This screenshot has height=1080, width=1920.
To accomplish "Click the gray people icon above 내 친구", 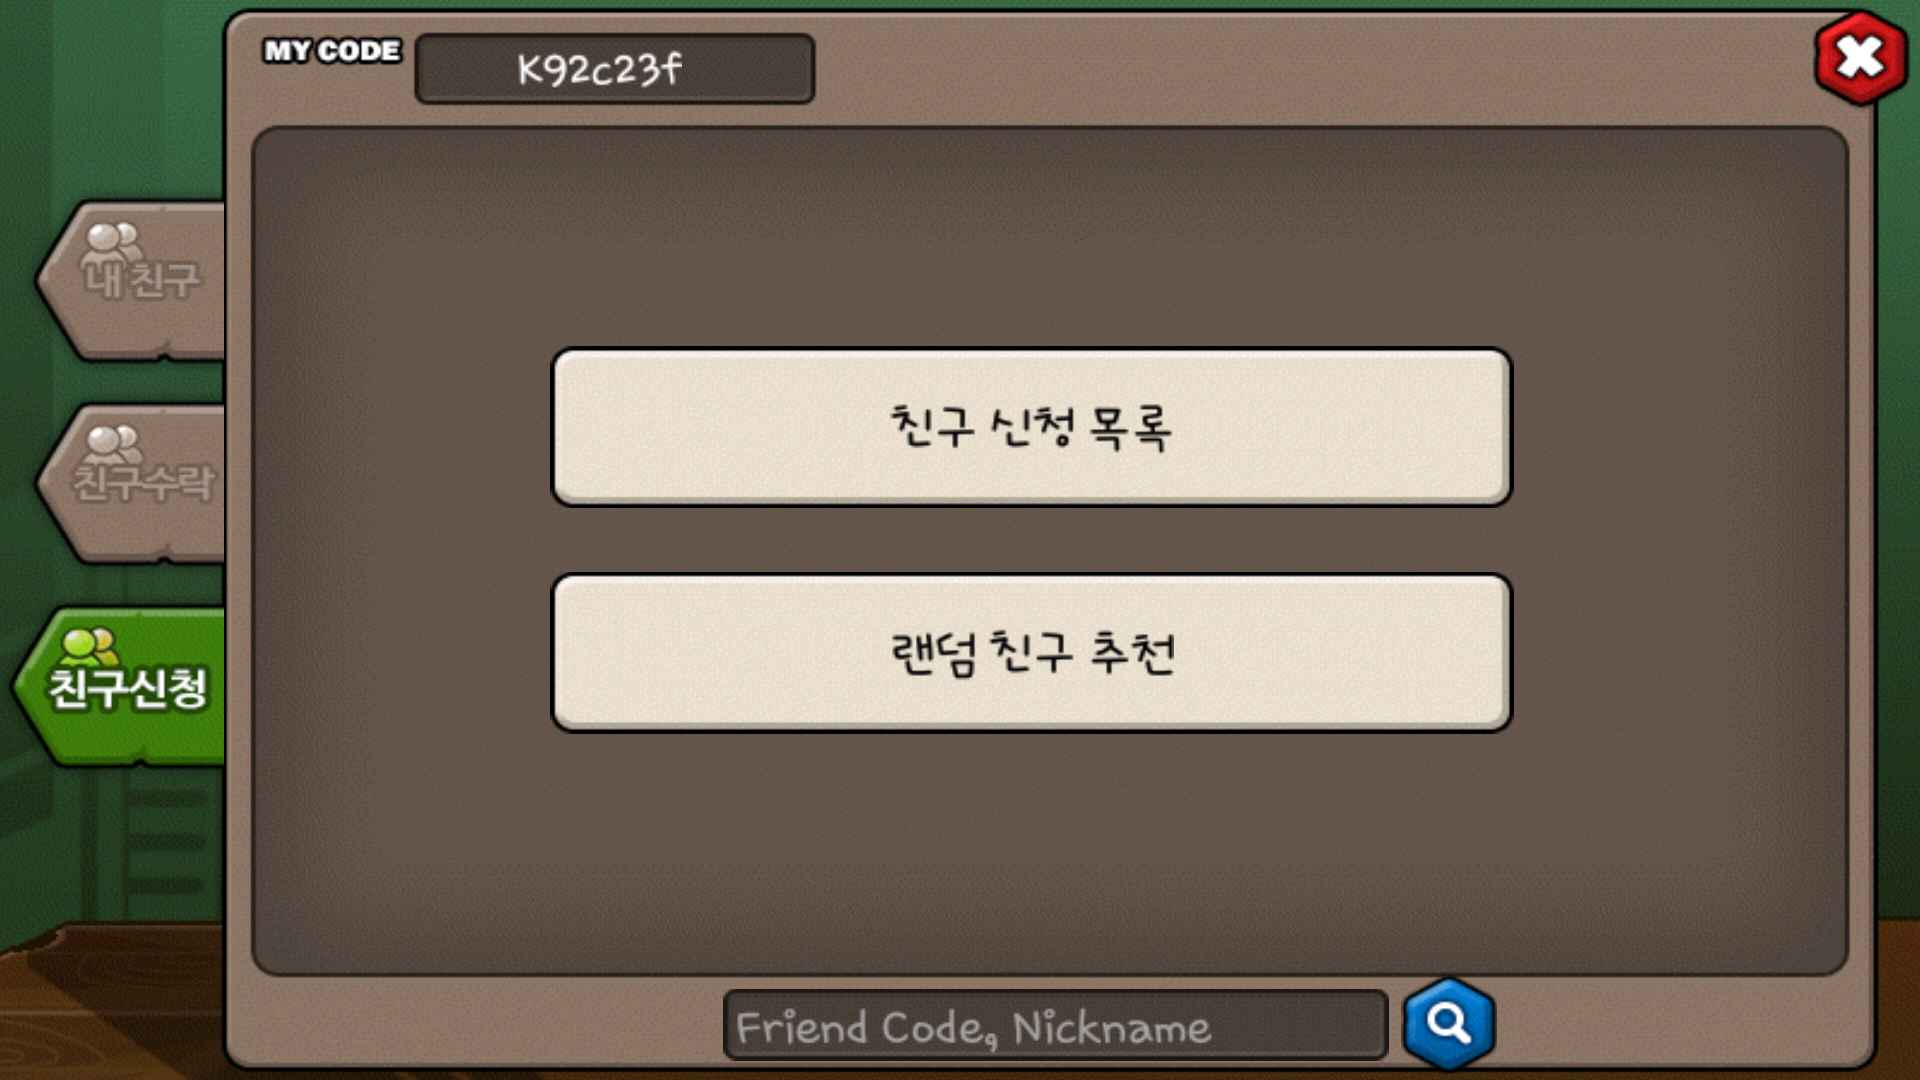I will pos(111,242).
